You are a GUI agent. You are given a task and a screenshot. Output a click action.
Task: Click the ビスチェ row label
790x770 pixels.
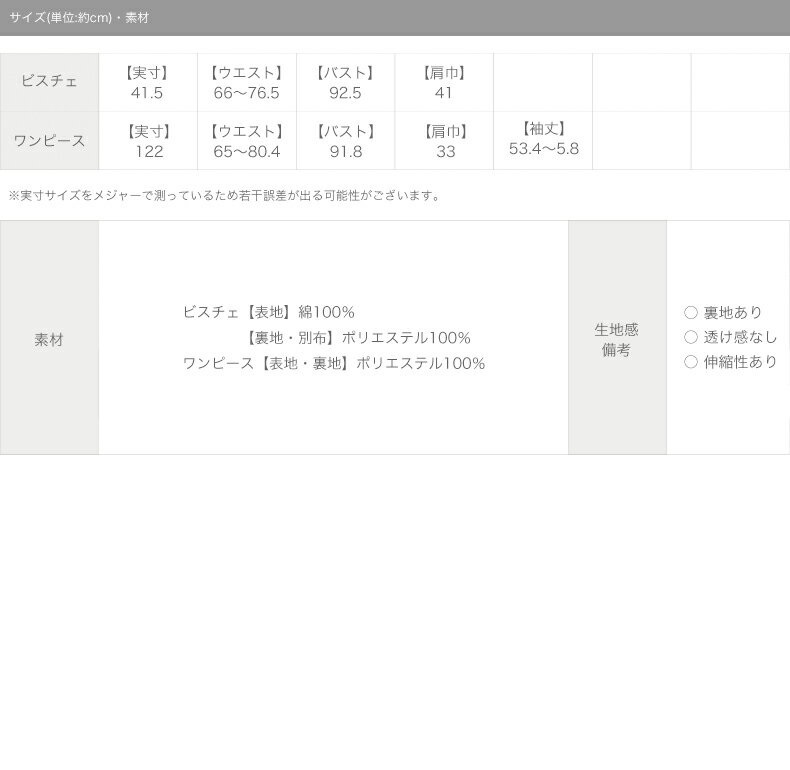[49, 82]
